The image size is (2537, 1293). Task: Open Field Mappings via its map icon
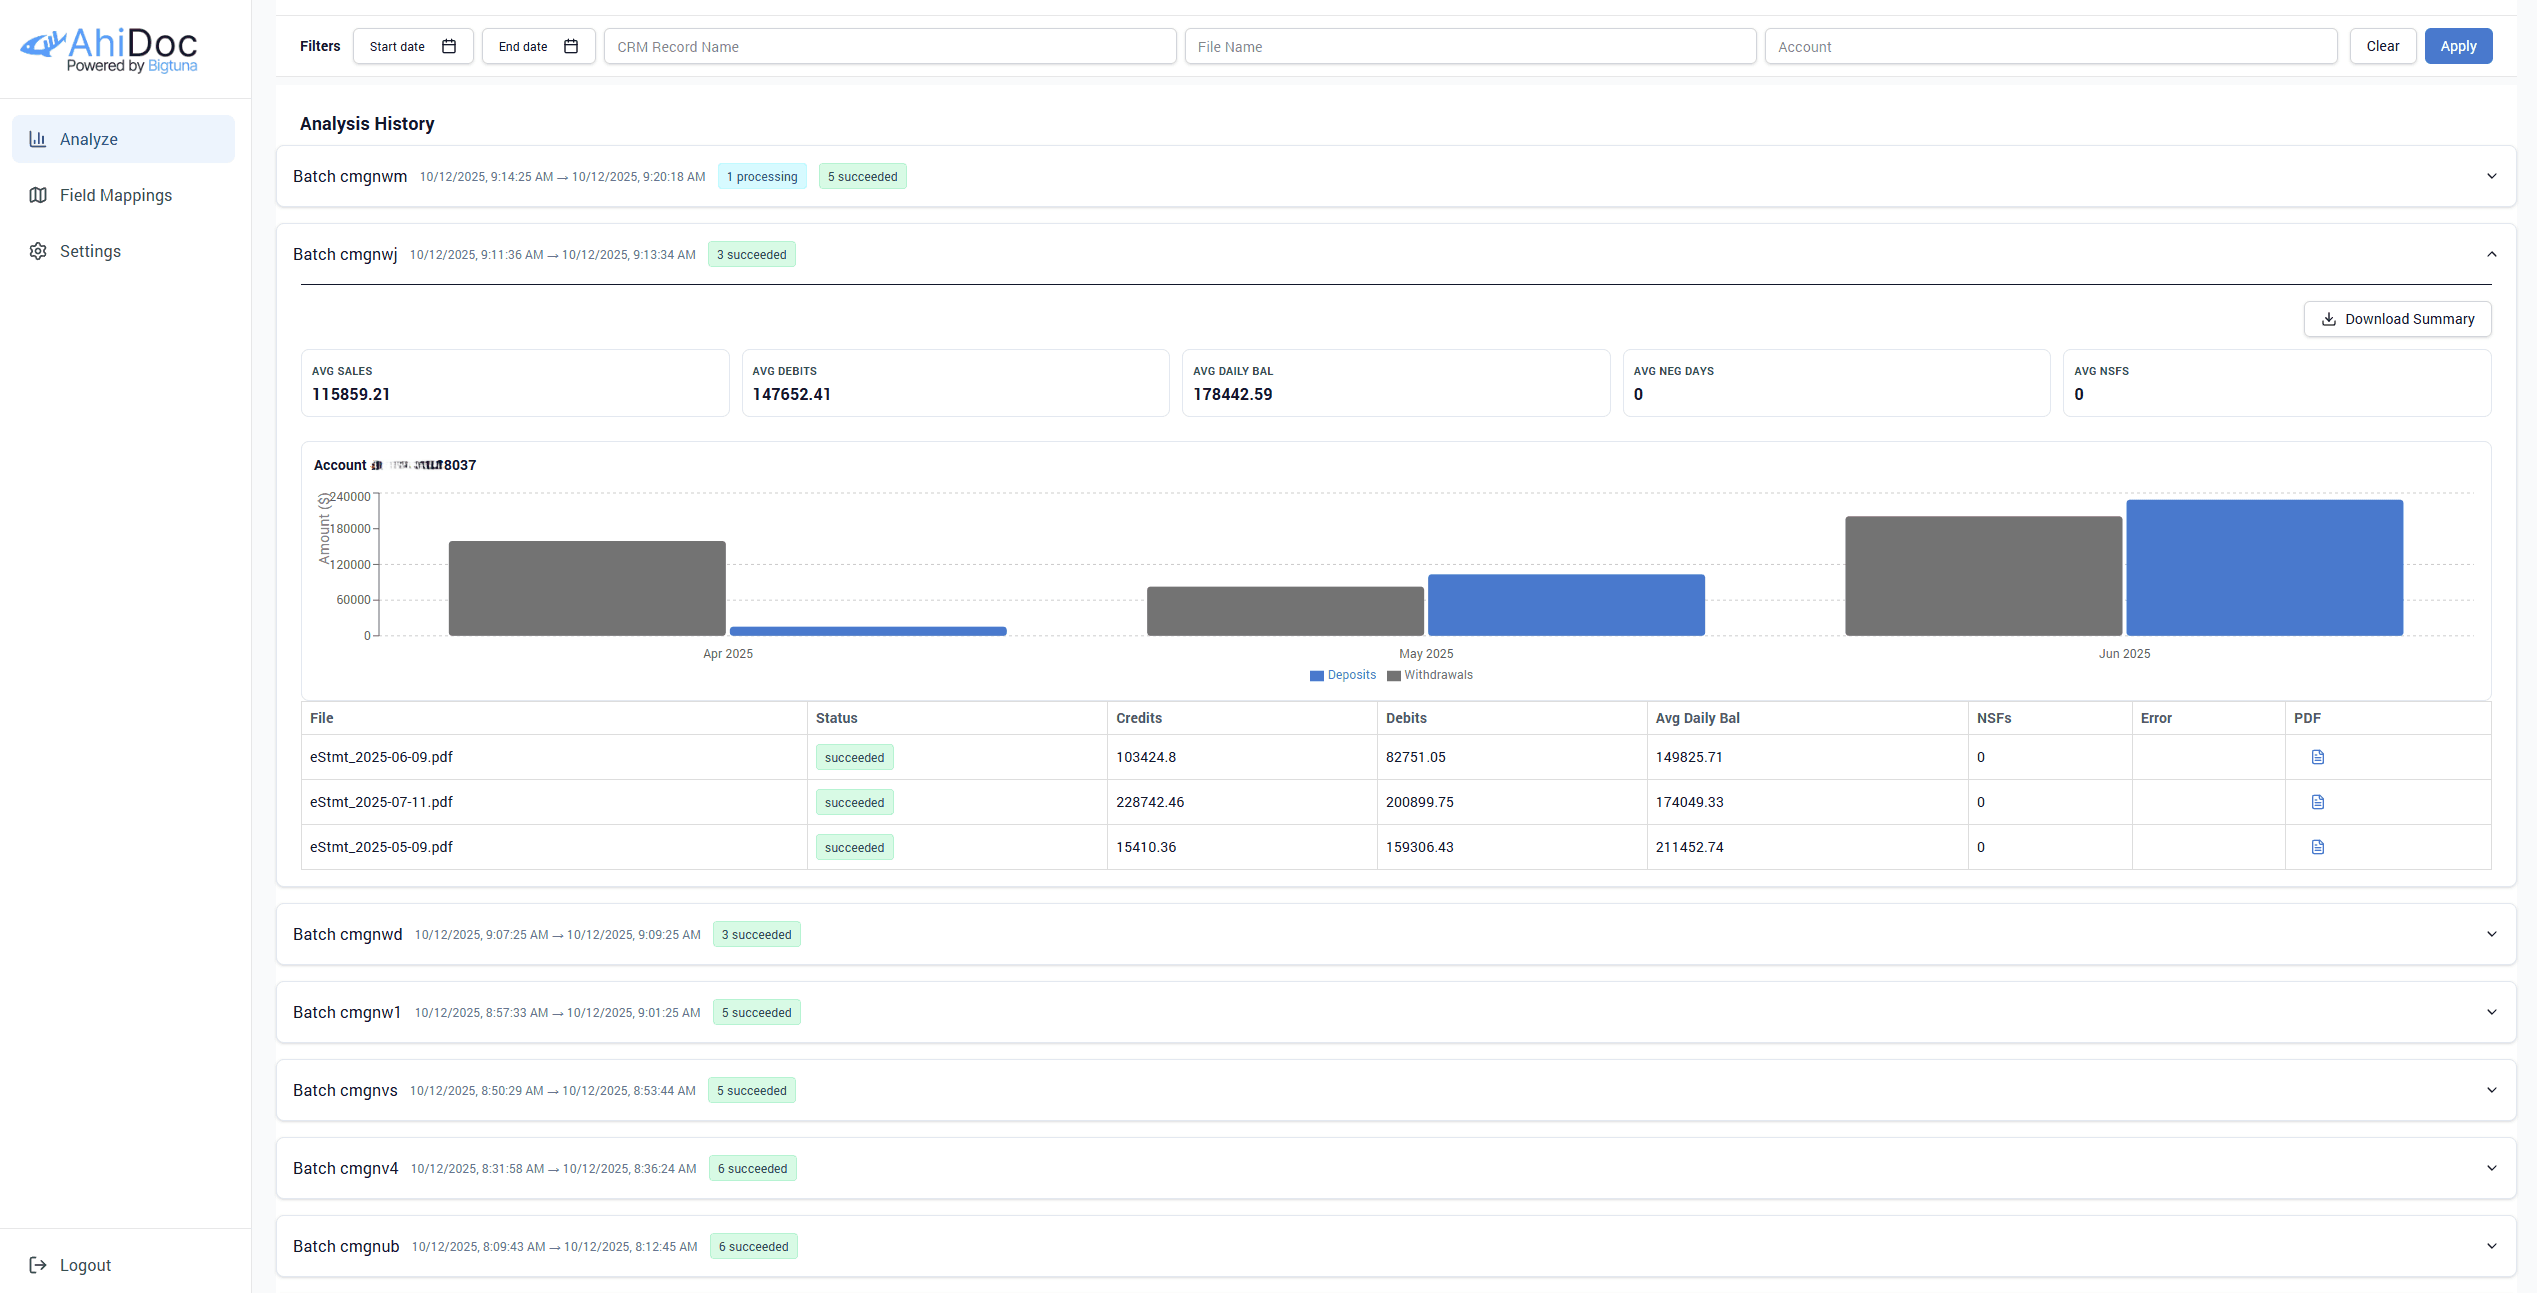pyautogui.click(x=38, y=194)
